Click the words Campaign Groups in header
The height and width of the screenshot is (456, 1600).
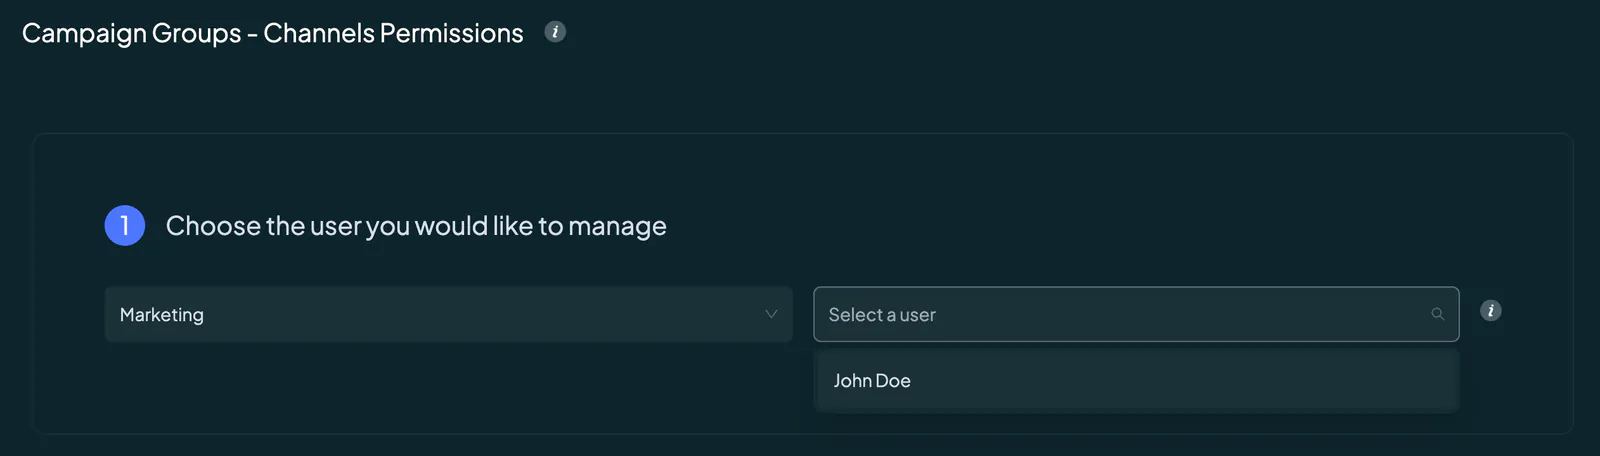pos(132,33)
